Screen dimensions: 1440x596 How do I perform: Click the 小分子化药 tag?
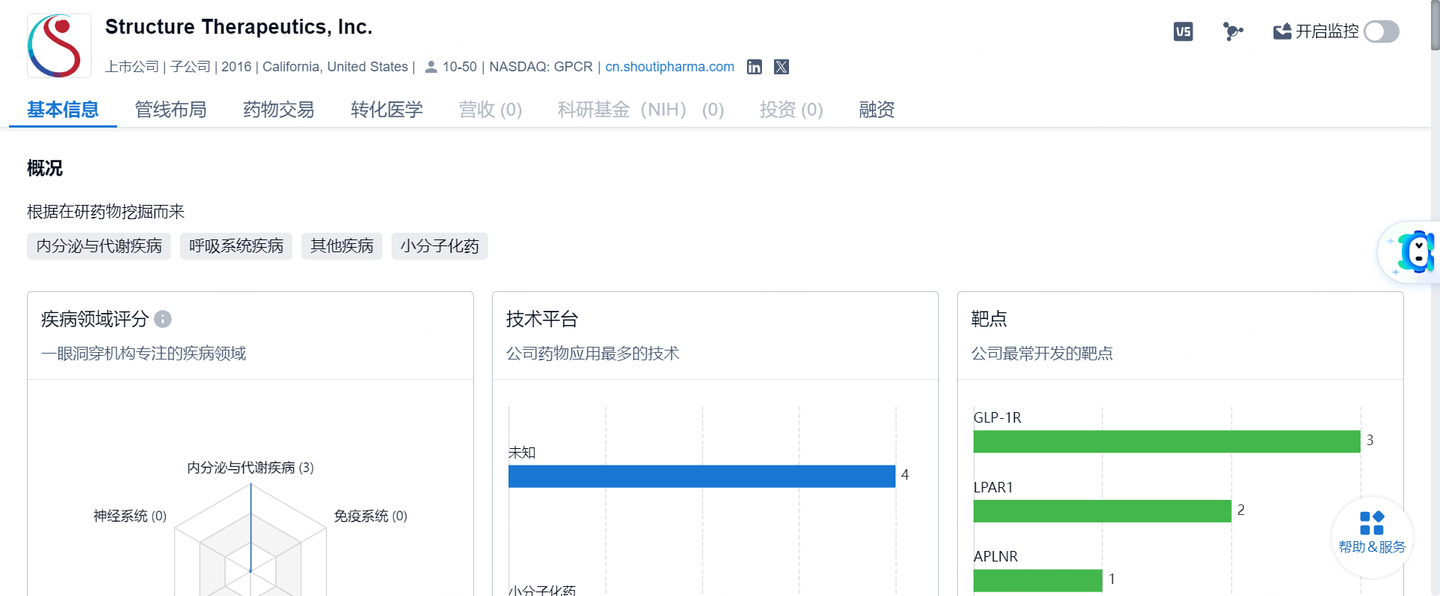(x=439, y=246)
